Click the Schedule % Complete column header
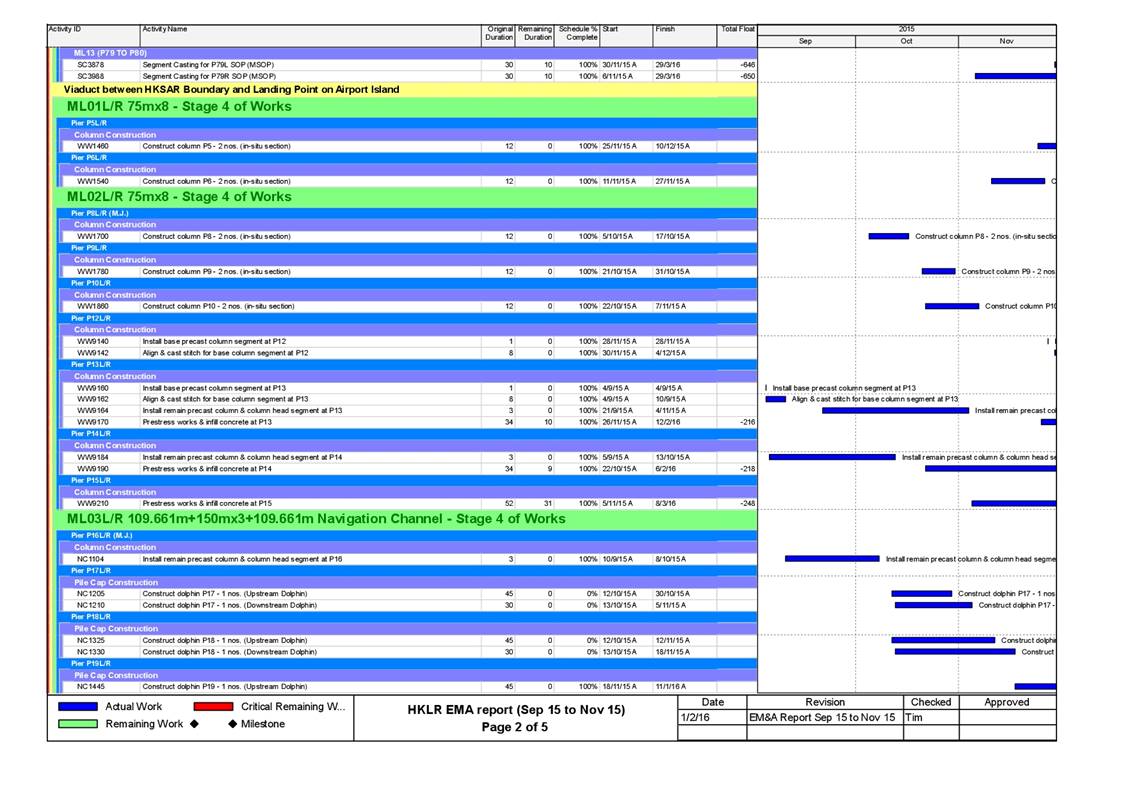Screen dimensions: 1123x794 577,36
